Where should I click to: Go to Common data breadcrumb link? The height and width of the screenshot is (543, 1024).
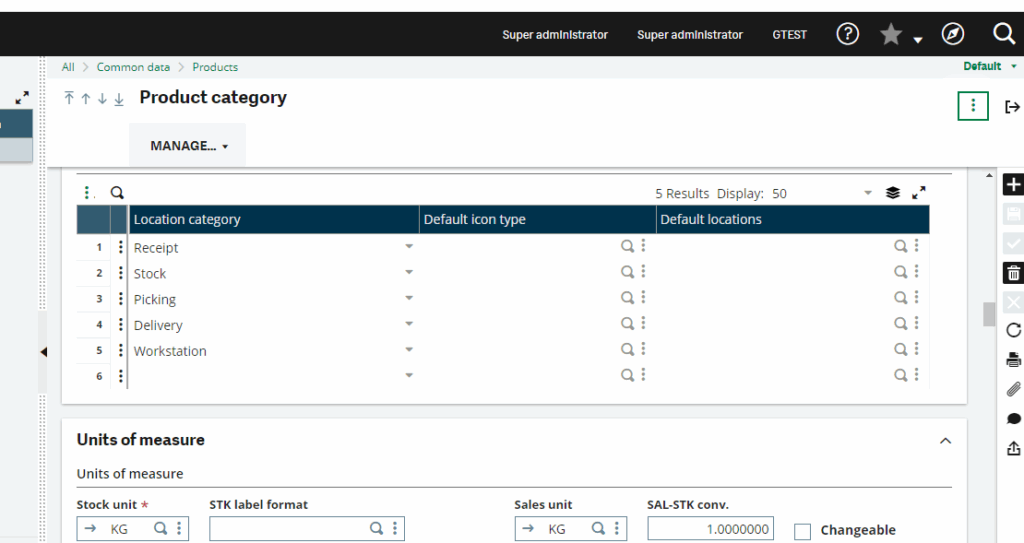click(133, 67)
